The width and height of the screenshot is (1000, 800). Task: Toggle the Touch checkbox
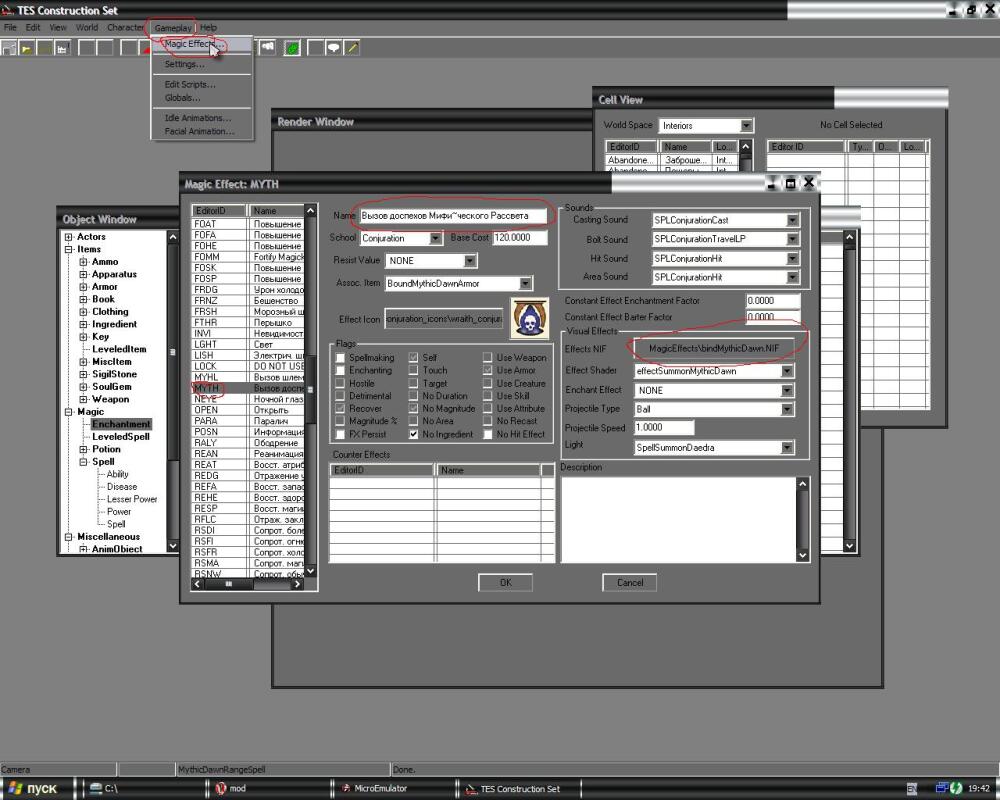tap(414, 370)
